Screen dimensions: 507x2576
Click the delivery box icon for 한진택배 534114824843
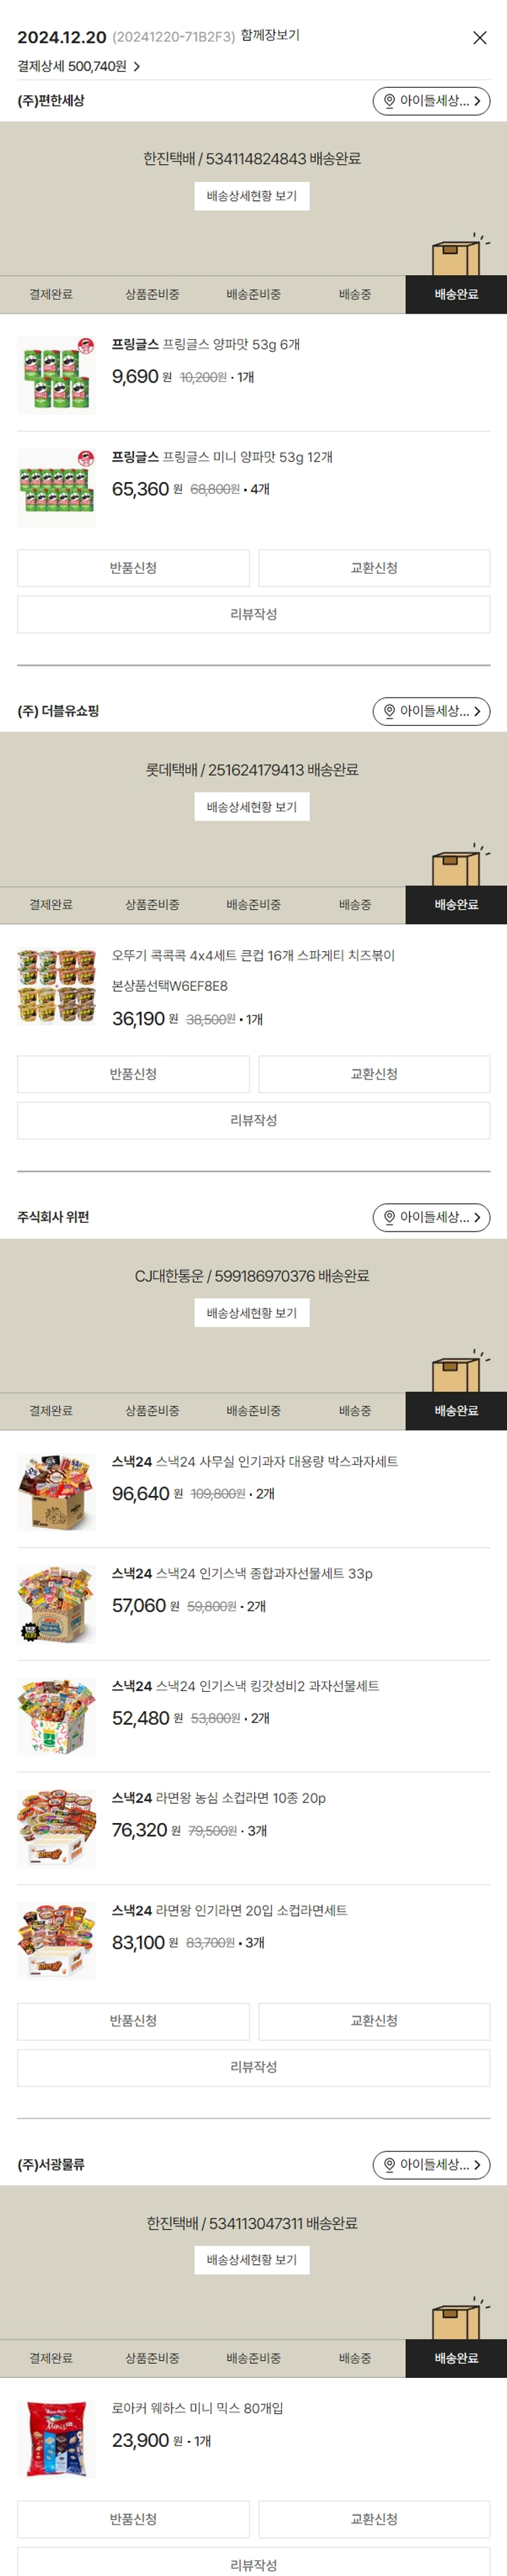[458, 256]
